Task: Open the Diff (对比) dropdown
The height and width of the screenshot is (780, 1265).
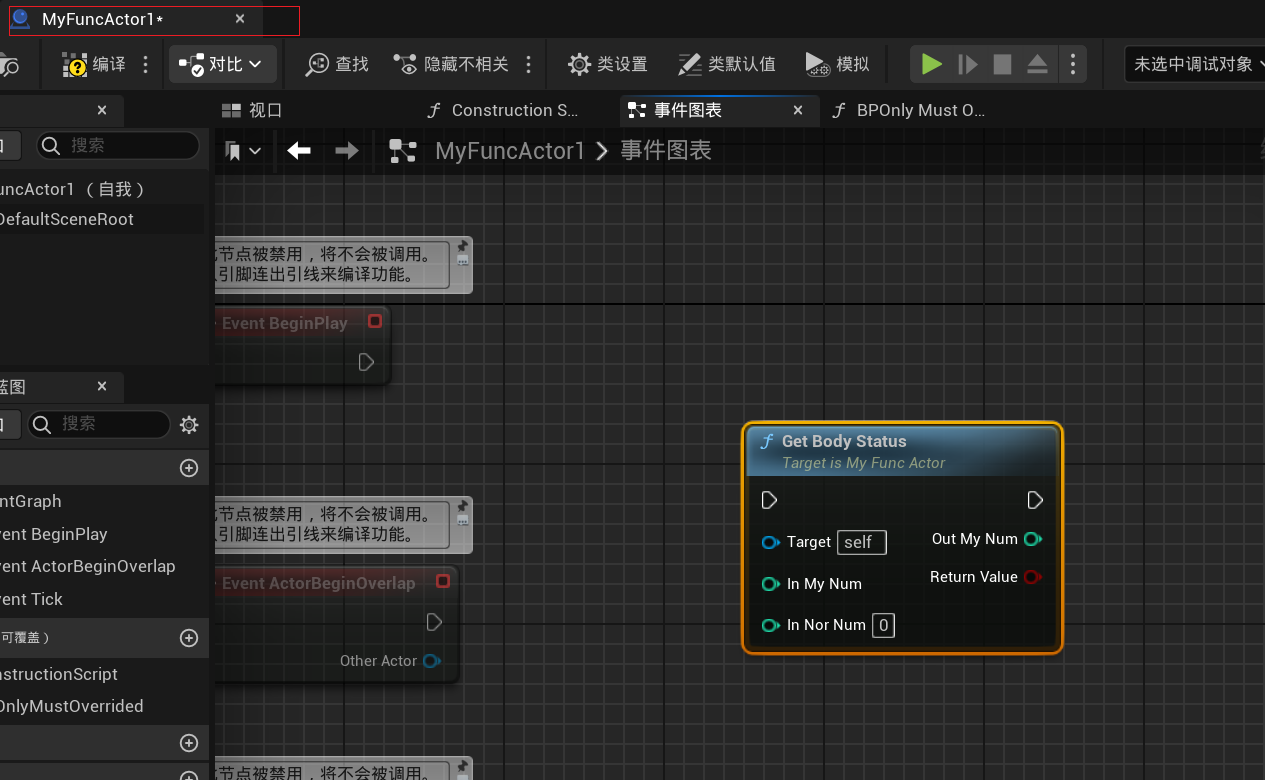Action: (222, 65)
